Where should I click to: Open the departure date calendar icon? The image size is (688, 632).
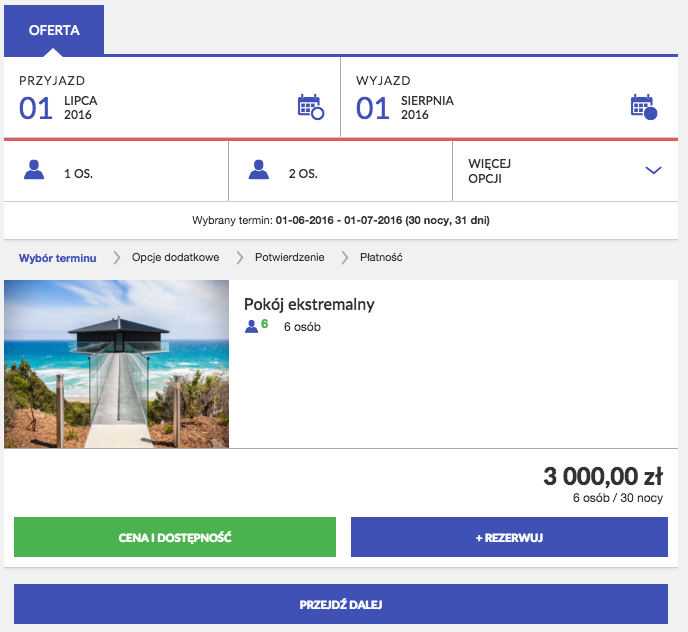pyautogui.click(x=644, y=107)
